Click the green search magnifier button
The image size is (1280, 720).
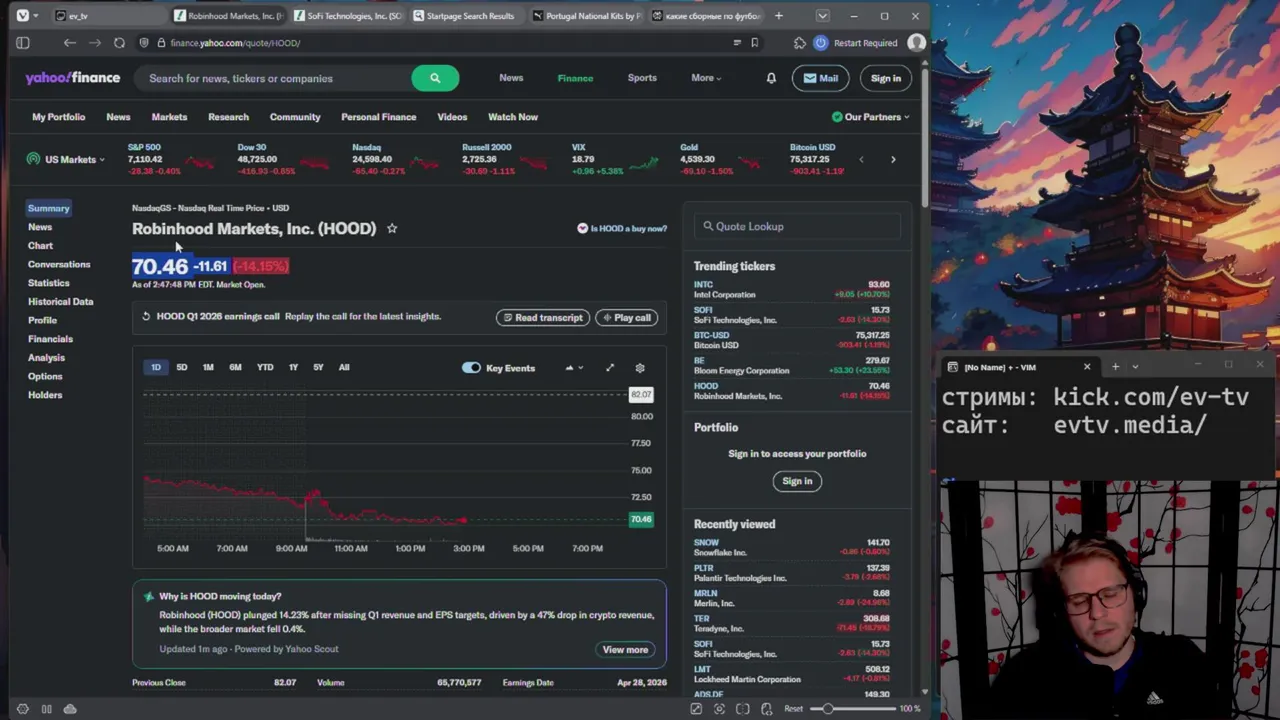pos(435,78)
